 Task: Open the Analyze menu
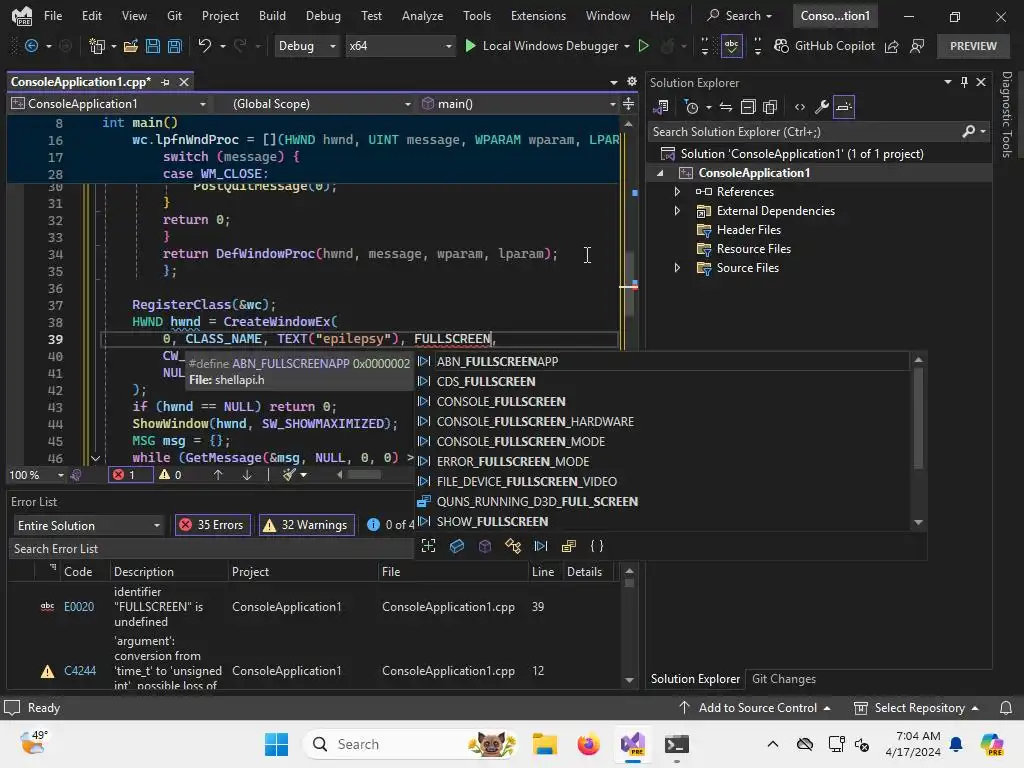click(423, 16)
